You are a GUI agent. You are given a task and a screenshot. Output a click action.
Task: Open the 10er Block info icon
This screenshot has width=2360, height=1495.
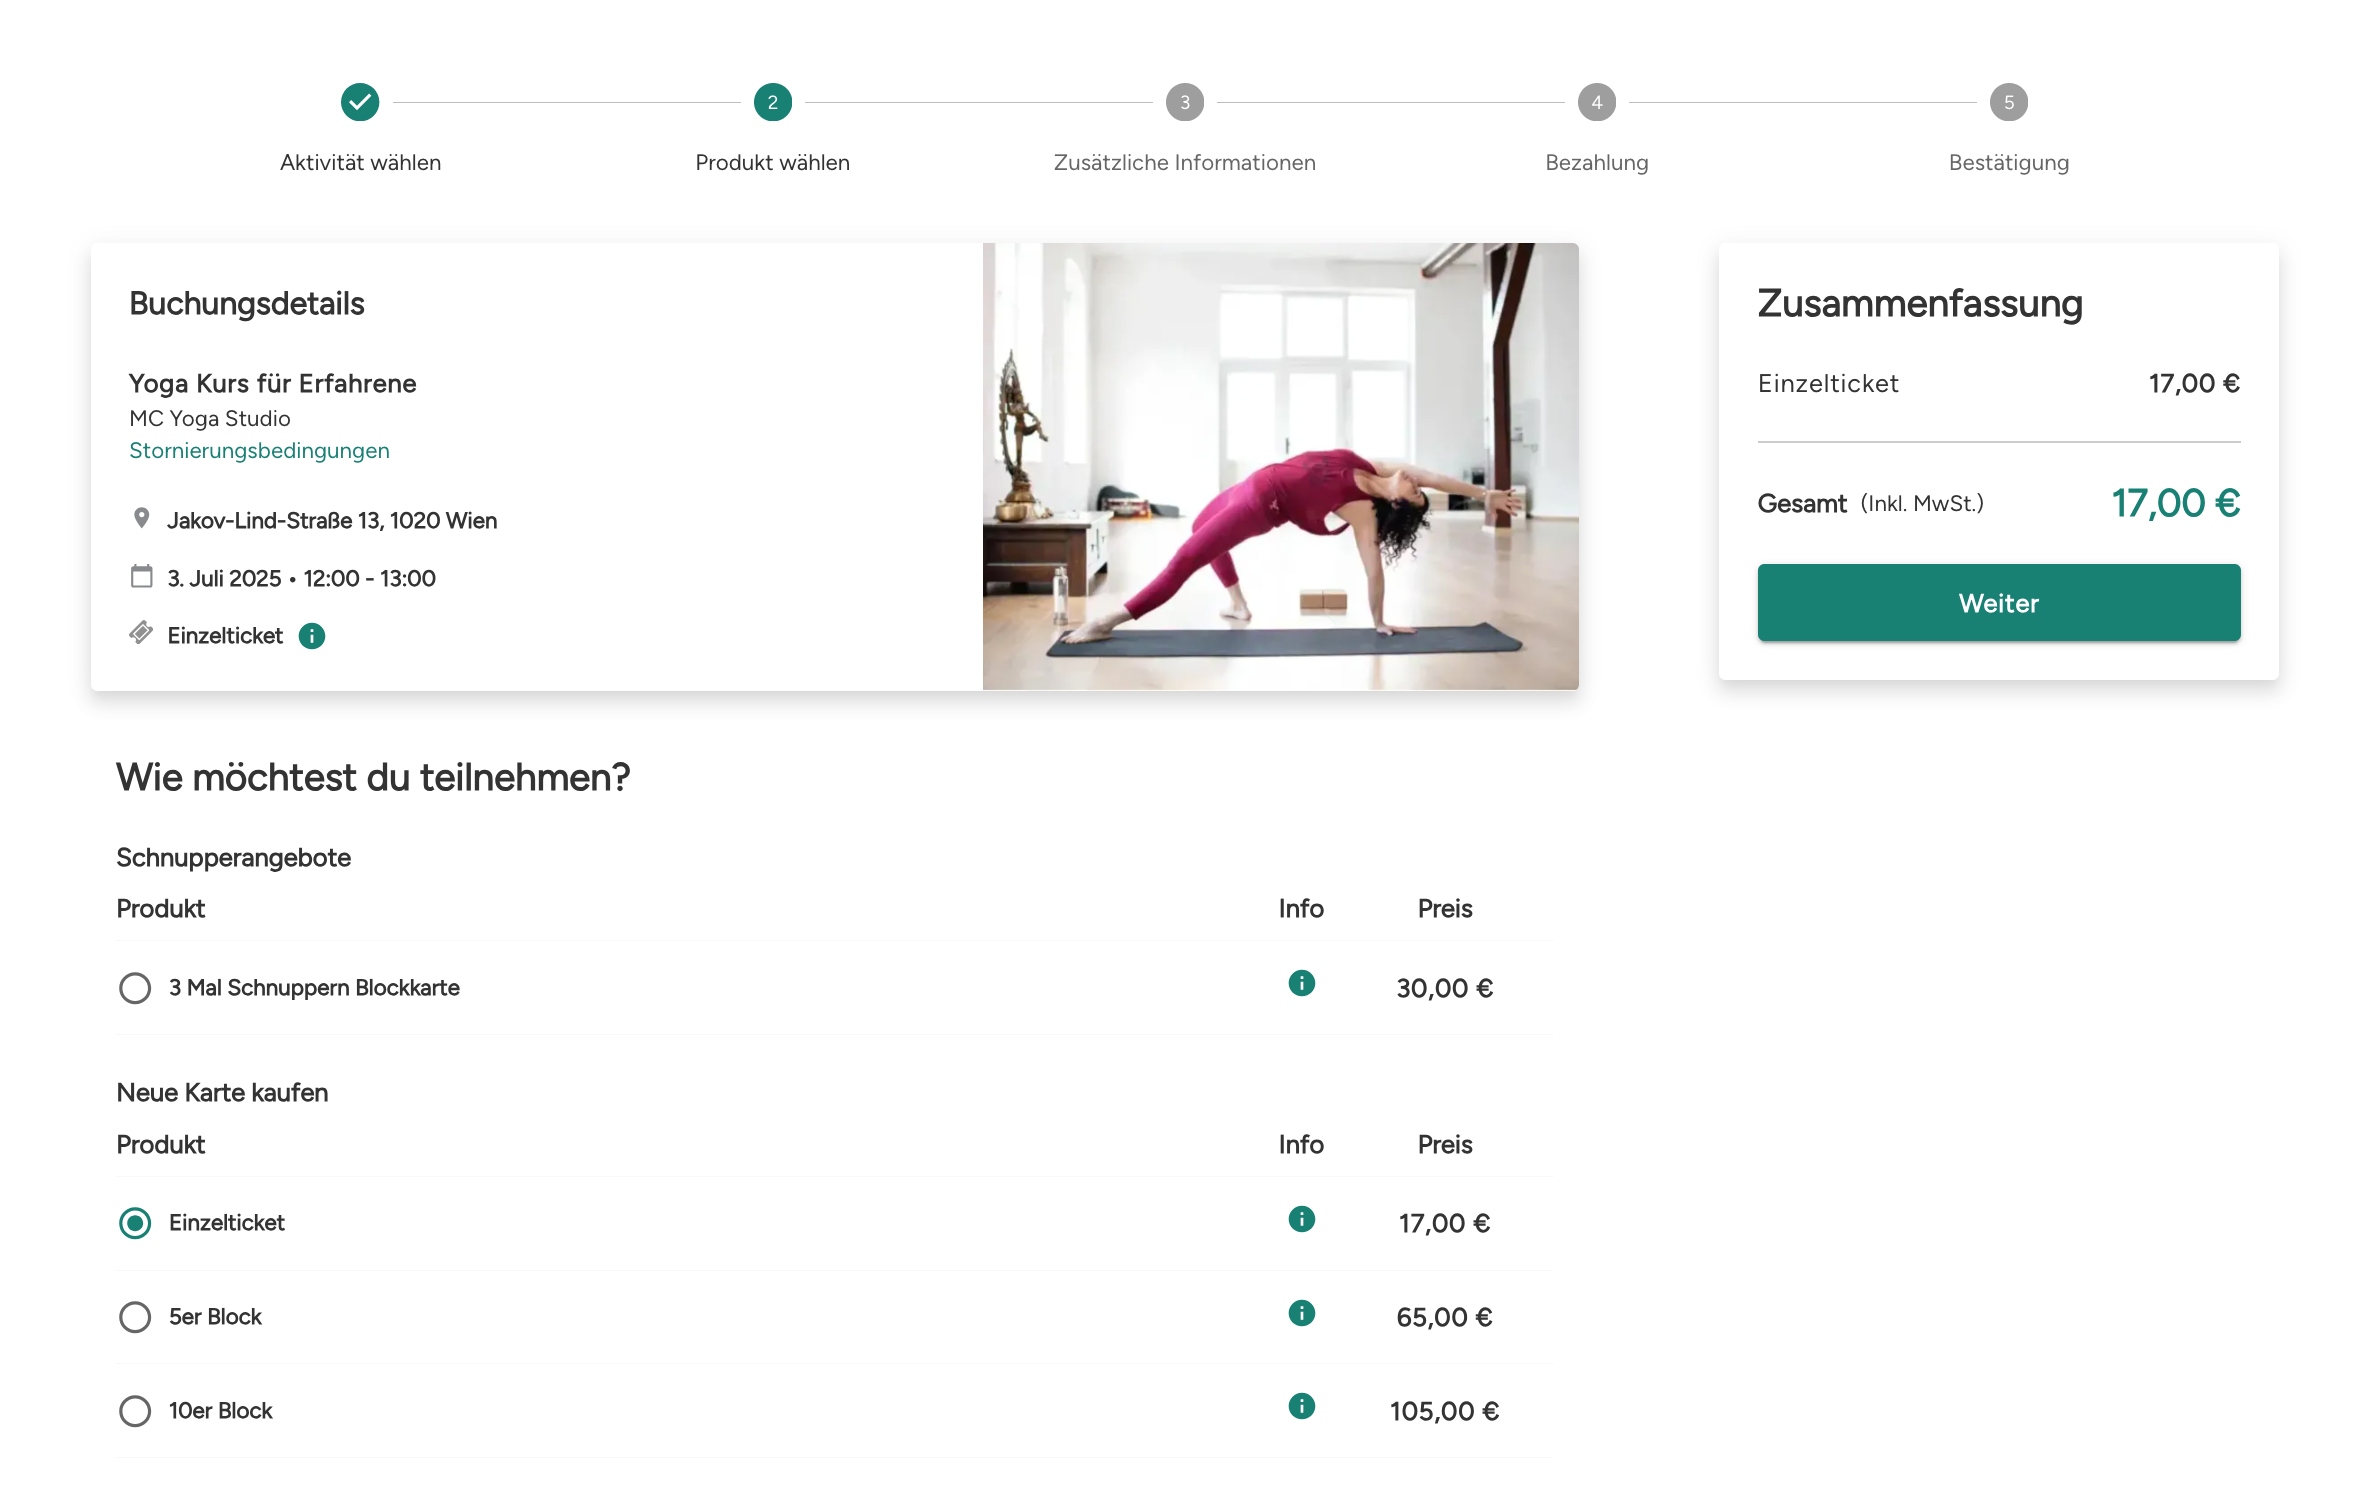click(x=1301, y=1406)
